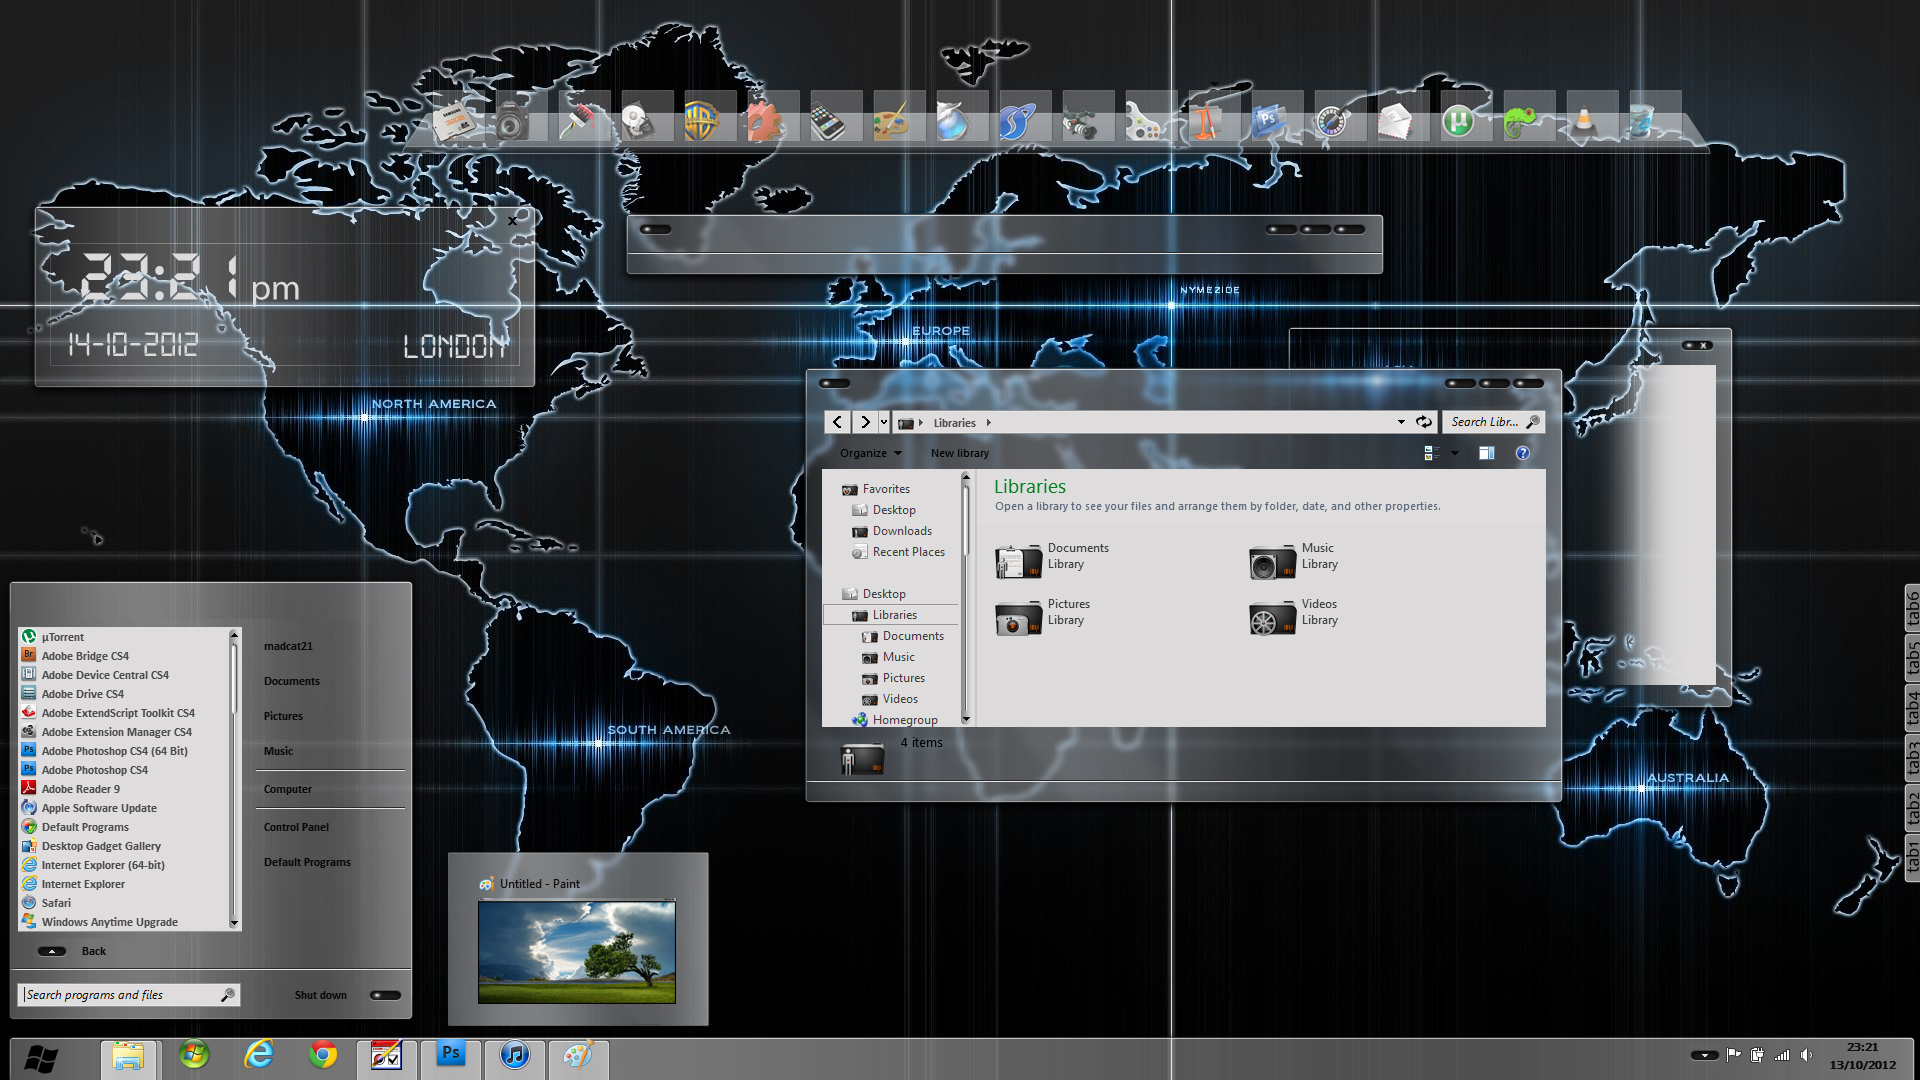1920x1080 pixels.
Task: Open the change view options arrow
Action: click(x=1455, y=453)
